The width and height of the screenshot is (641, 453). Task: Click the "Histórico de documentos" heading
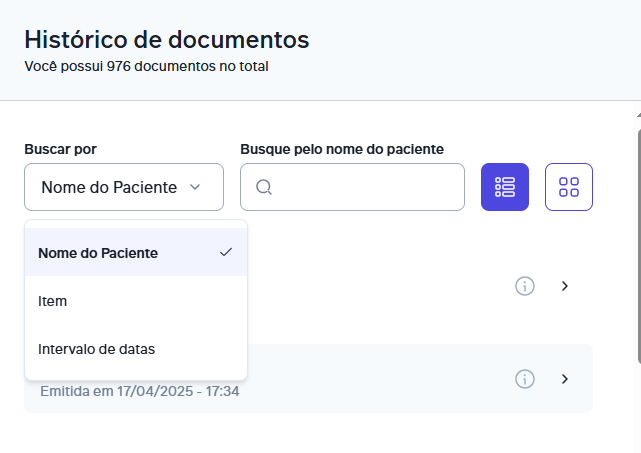167,40
